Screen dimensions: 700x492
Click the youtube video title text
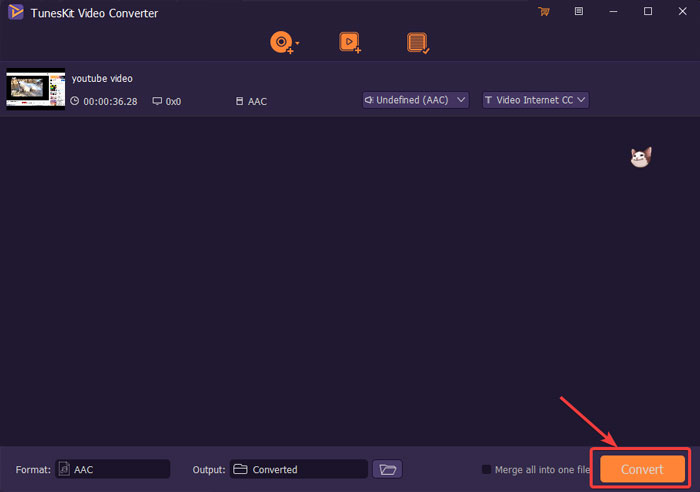pyautogui.click(x=102, y=79)
